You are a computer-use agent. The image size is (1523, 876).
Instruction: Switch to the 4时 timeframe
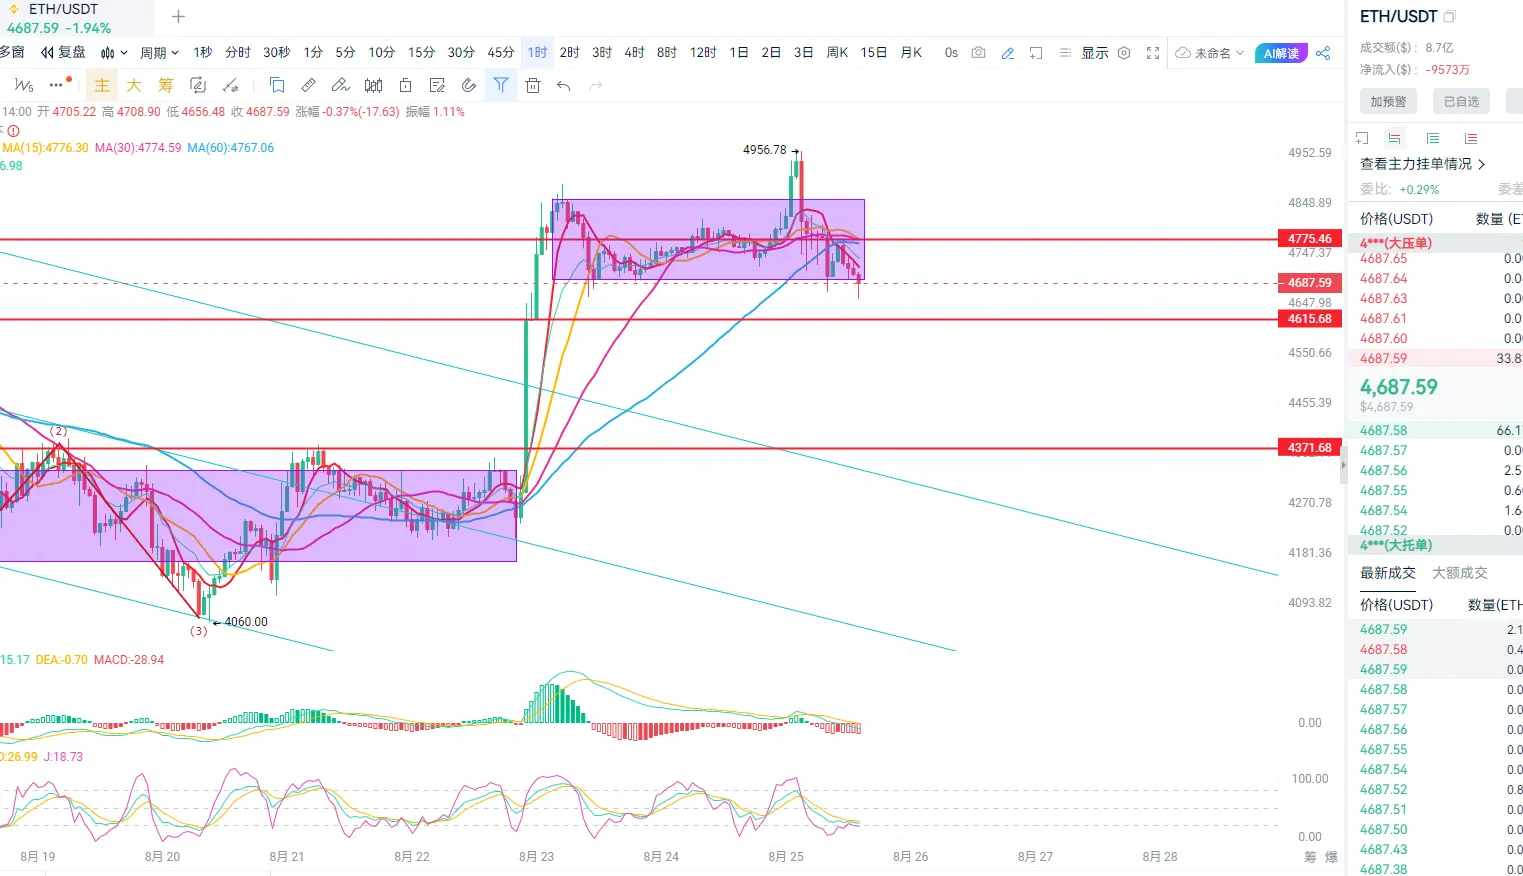point(635,52)
